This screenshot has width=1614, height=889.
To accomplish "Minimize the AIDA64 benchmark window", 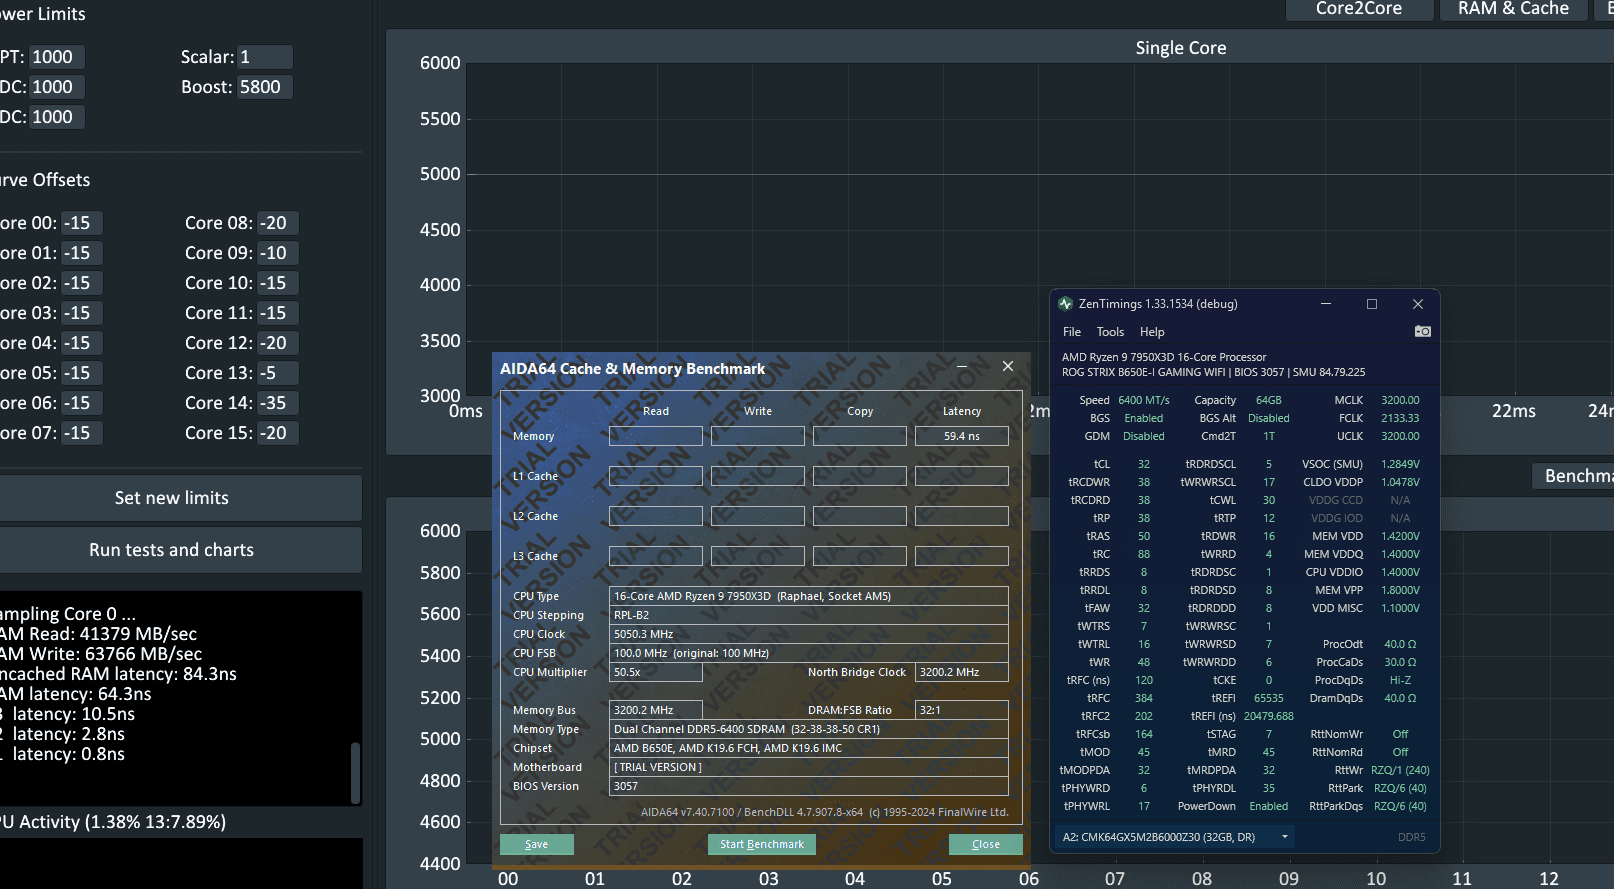I will [962, 367].
